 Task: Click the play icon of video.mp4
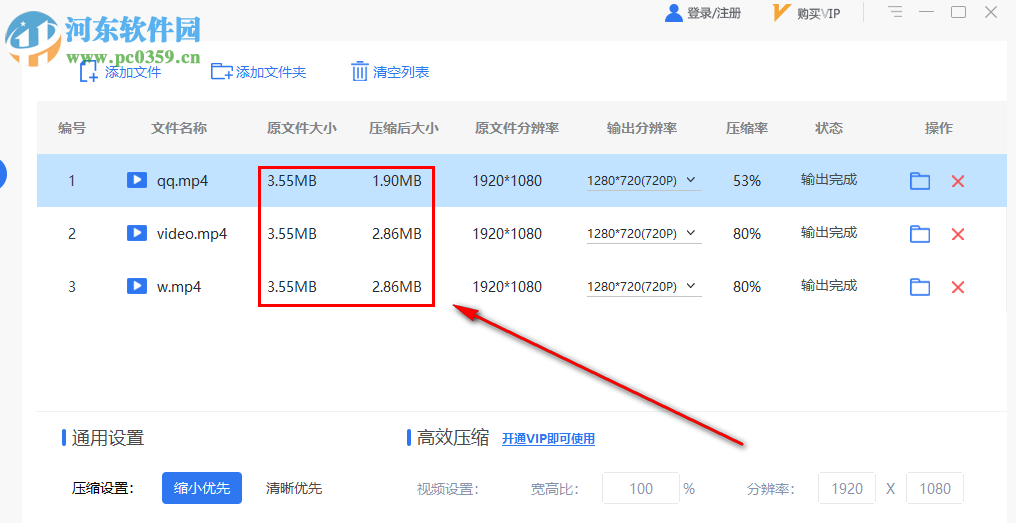tap(137, 233)
